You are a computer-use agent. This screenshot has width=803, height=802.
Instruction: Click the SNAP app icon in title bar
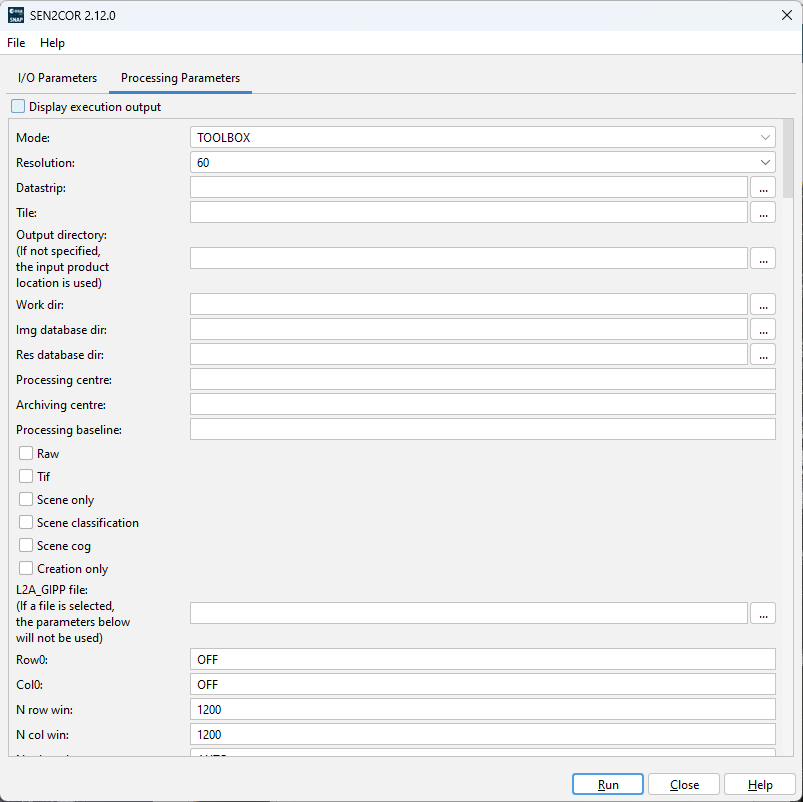click(x=16, y=15)
